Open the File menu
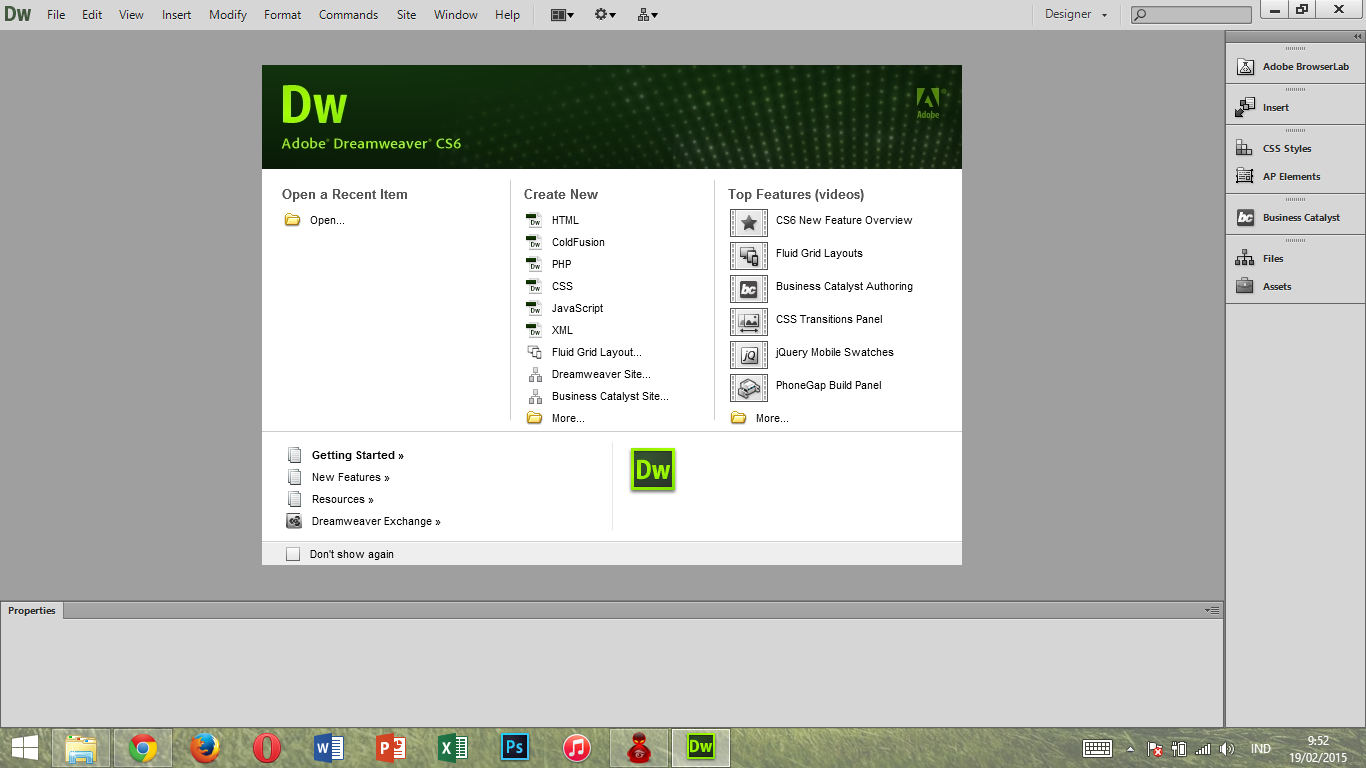 (x=56, y=15)
